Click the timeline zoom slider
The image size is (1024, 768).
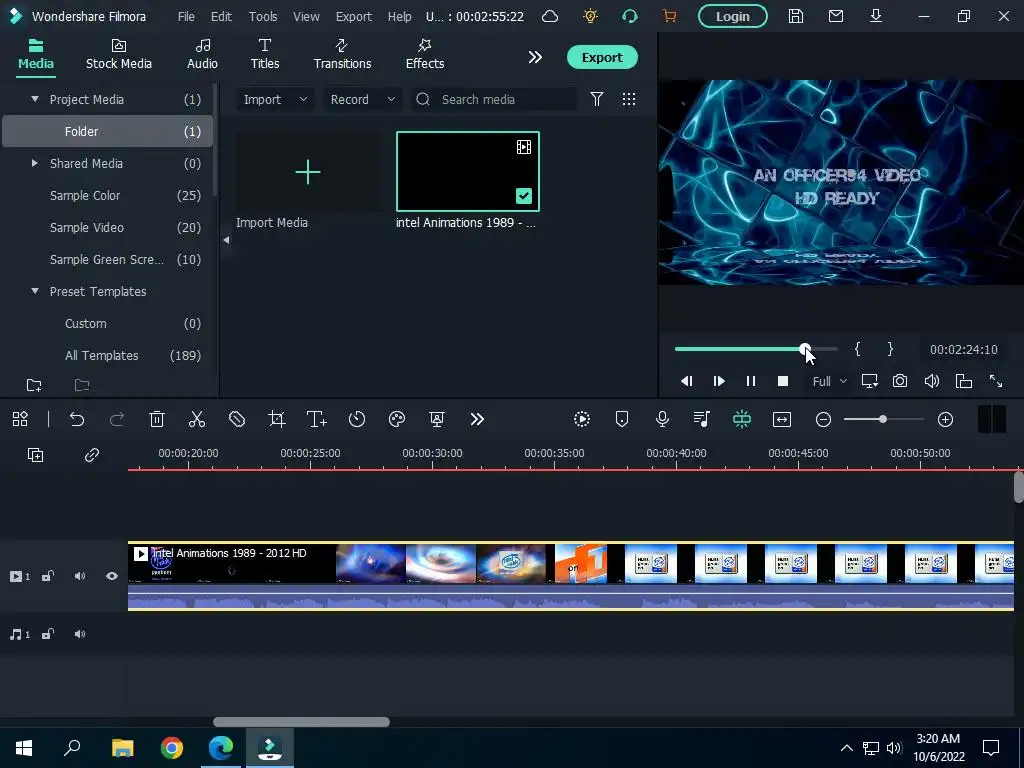pos(884,419)
